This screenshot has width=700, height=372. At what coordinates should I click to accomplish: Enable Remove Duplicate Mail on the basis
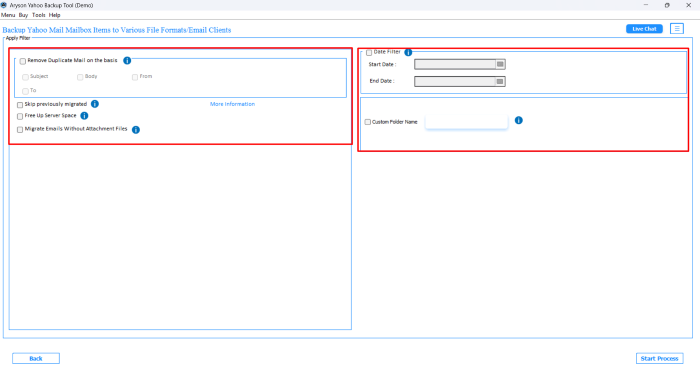(x=23, y=61)
